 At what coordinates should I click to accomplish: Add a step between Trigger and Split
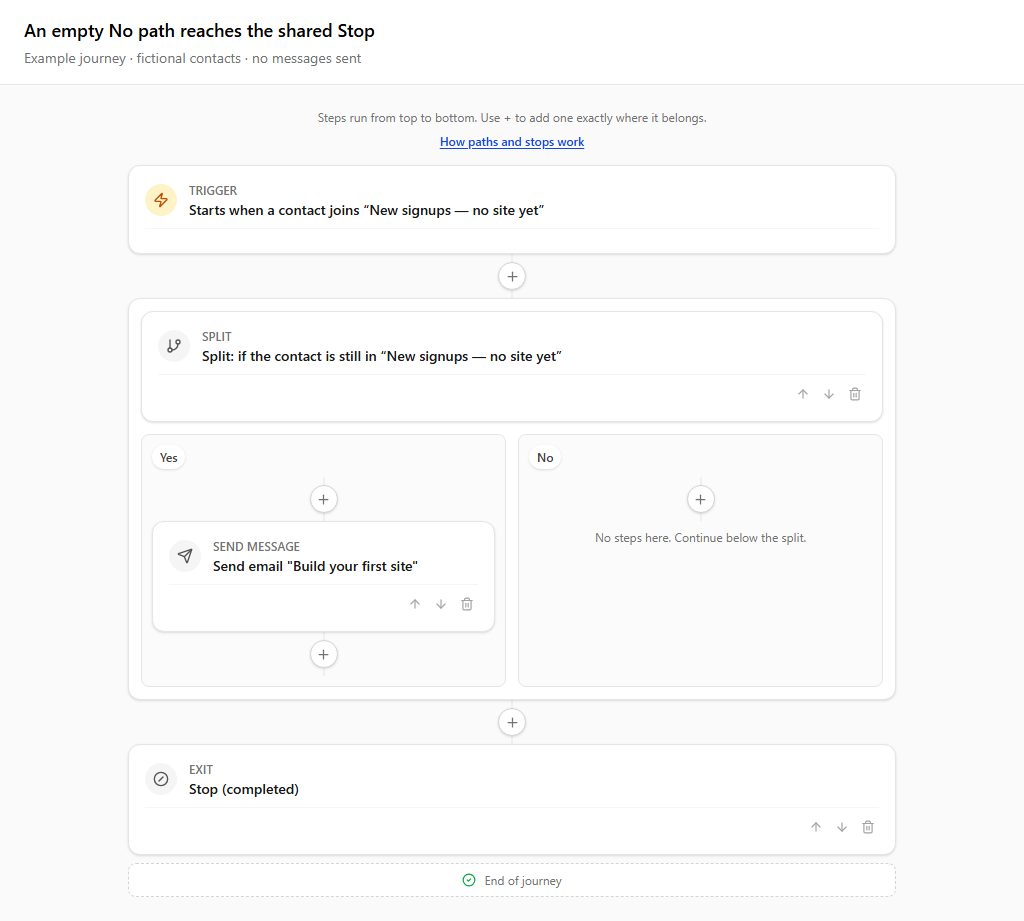[x=512, y=276]
